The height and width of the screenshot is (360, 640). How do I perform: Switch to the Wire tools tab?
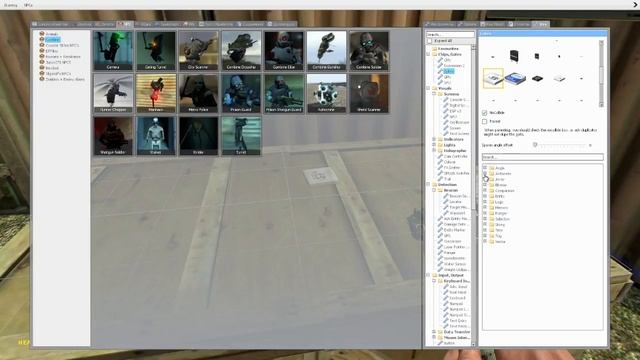tap(540, 24)
